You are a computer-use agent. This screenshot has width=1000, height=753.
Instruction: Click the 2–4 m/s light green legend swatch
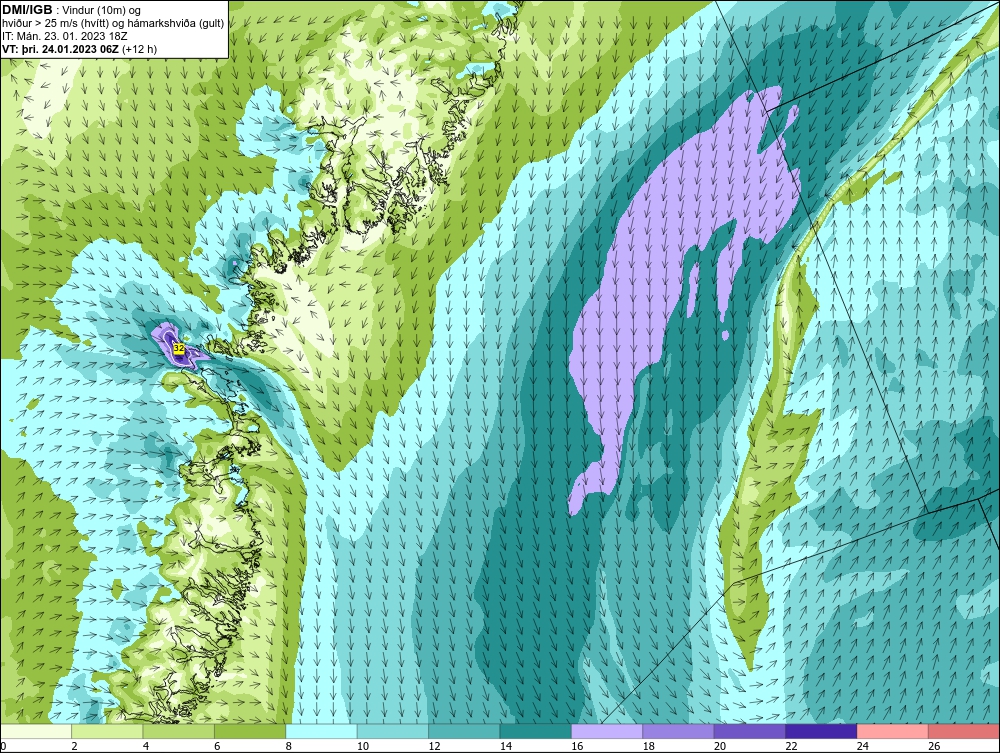pos(107,731)
